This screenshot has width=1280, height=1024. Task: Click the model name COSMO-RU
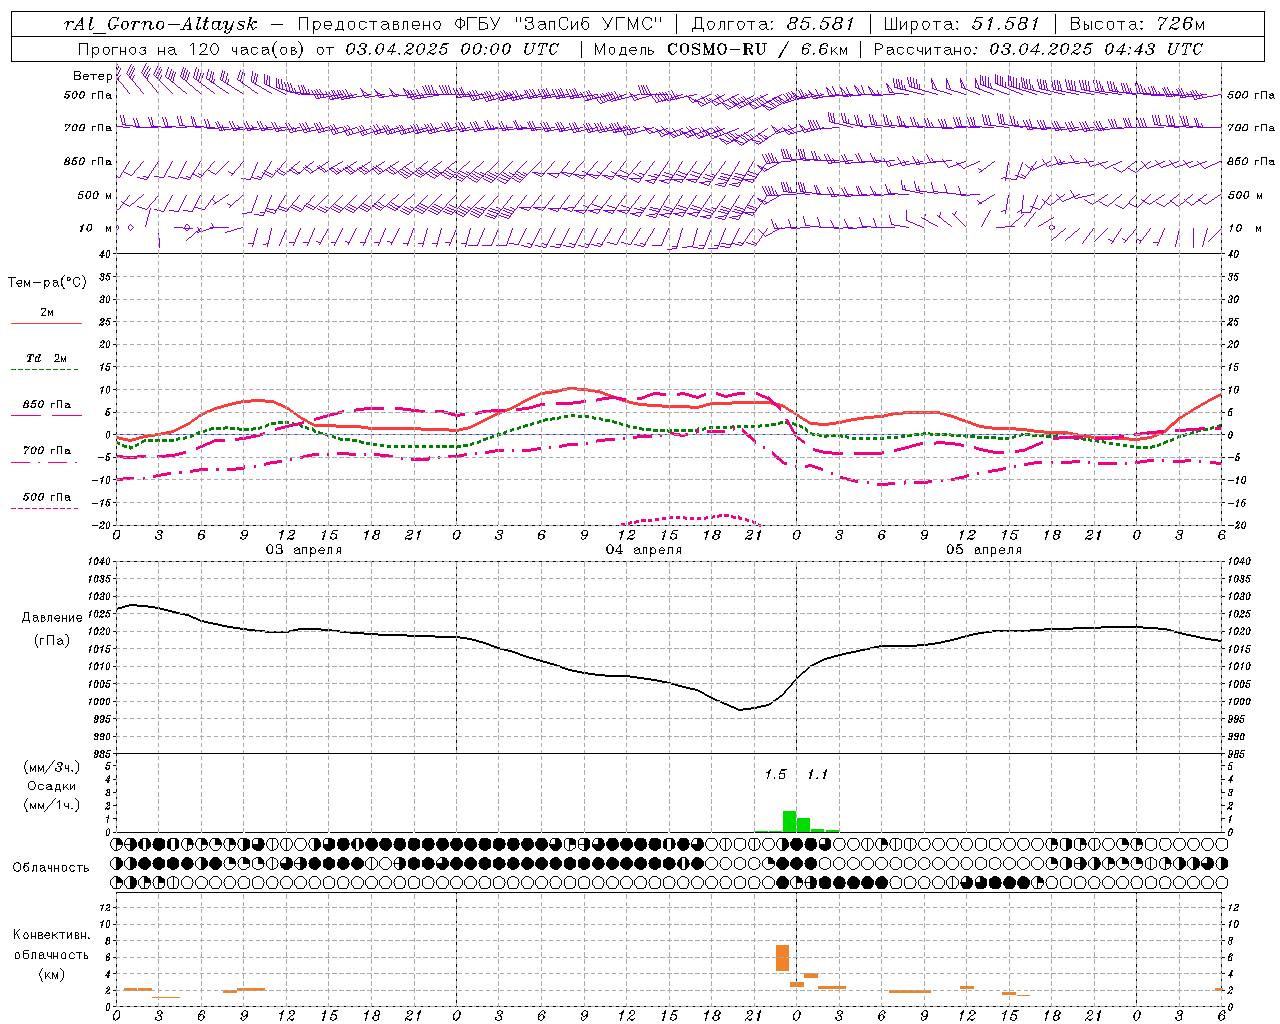pyautogui.click(x=715, y=49)
